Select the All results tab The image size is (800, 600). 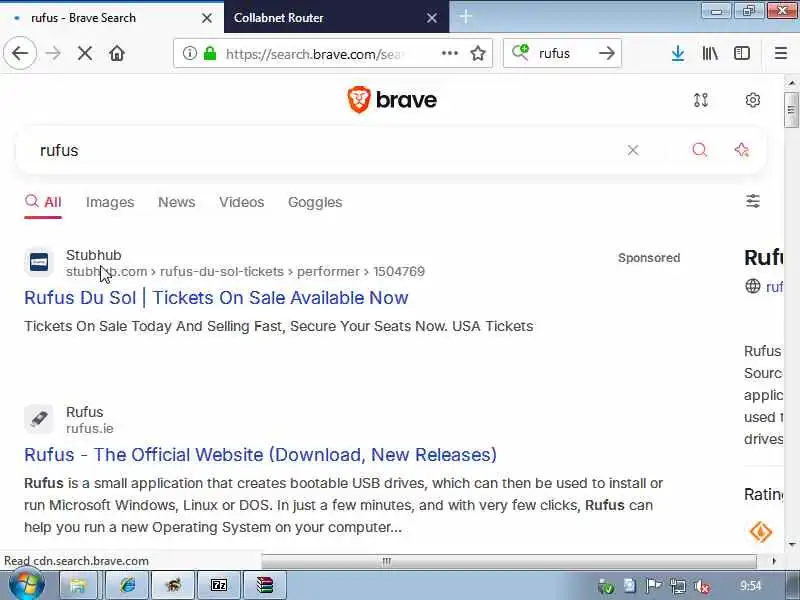pos(43,202)
